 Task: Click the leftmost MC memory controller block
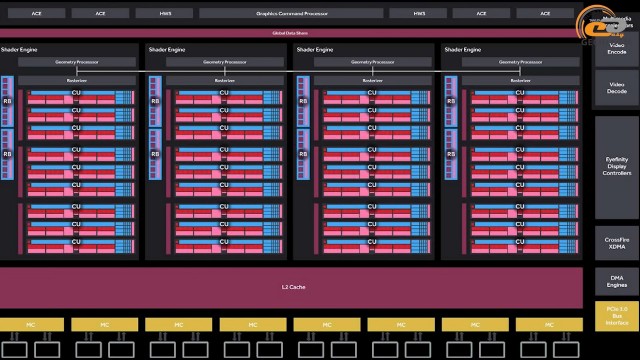point(31,325)
